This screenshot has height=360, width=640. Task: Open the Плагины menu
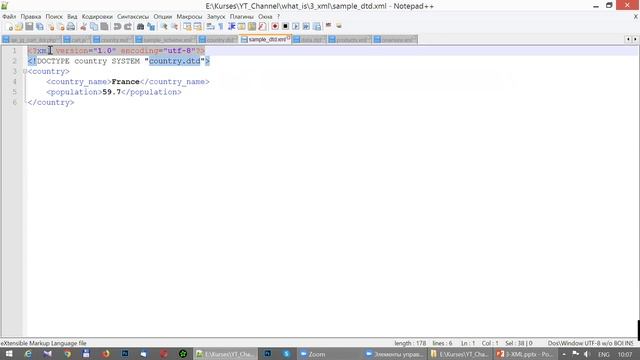[x=242, y=17]
